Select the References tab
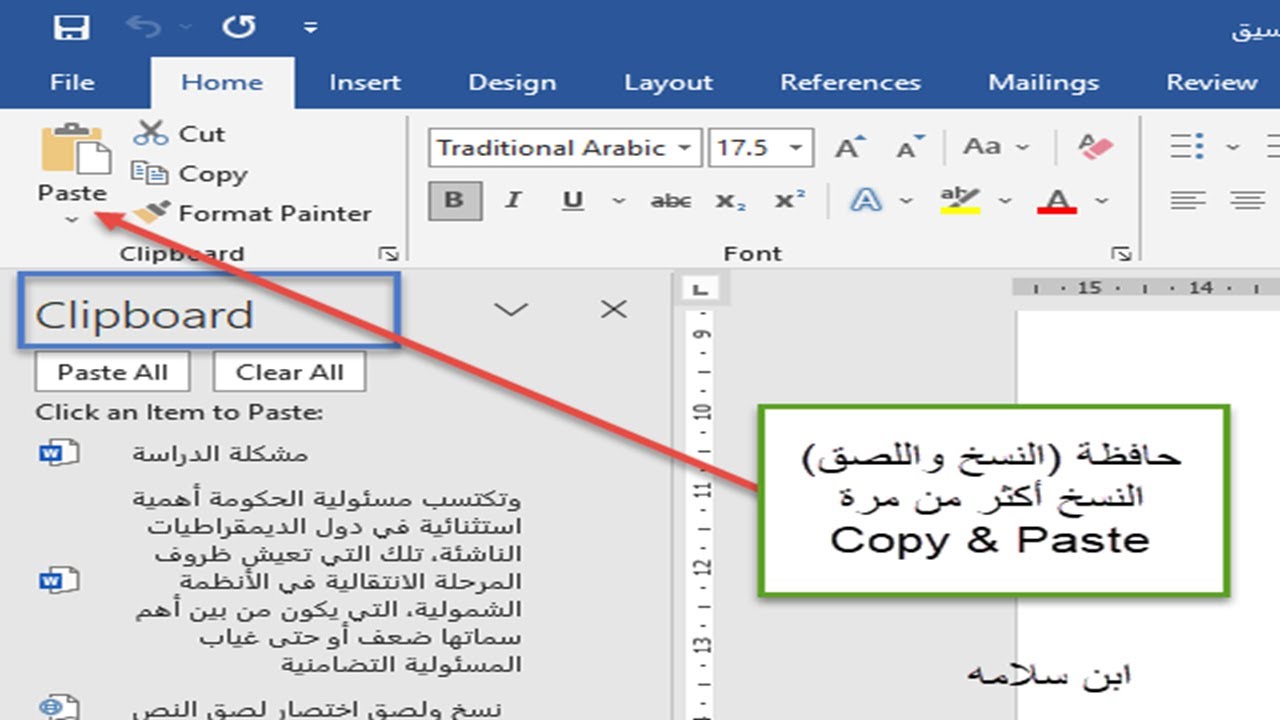Image resolution: width=1280 pixels, height=720 pixels. (x=850, y=82)
